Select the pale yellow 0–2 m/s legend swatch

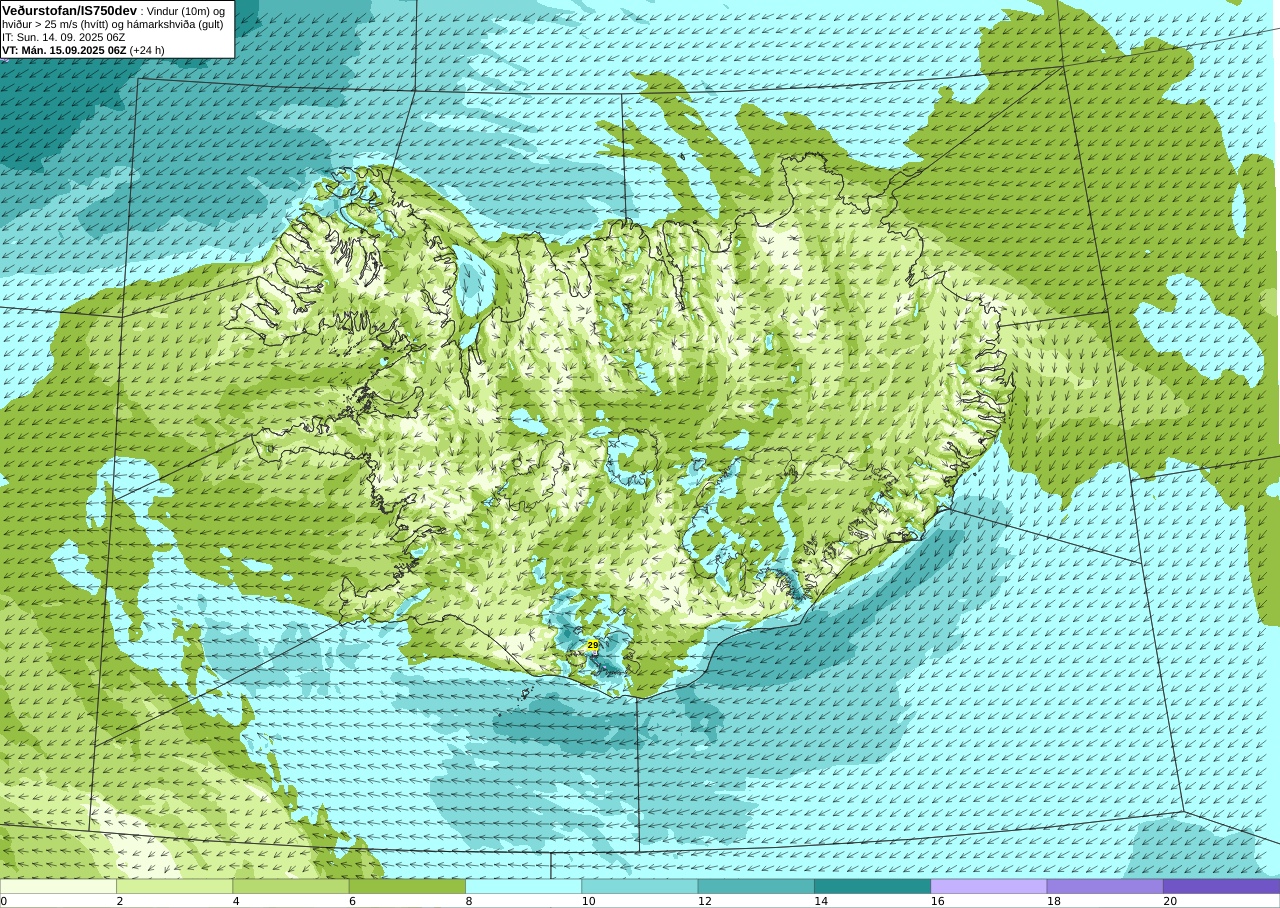tap(58, 886)
